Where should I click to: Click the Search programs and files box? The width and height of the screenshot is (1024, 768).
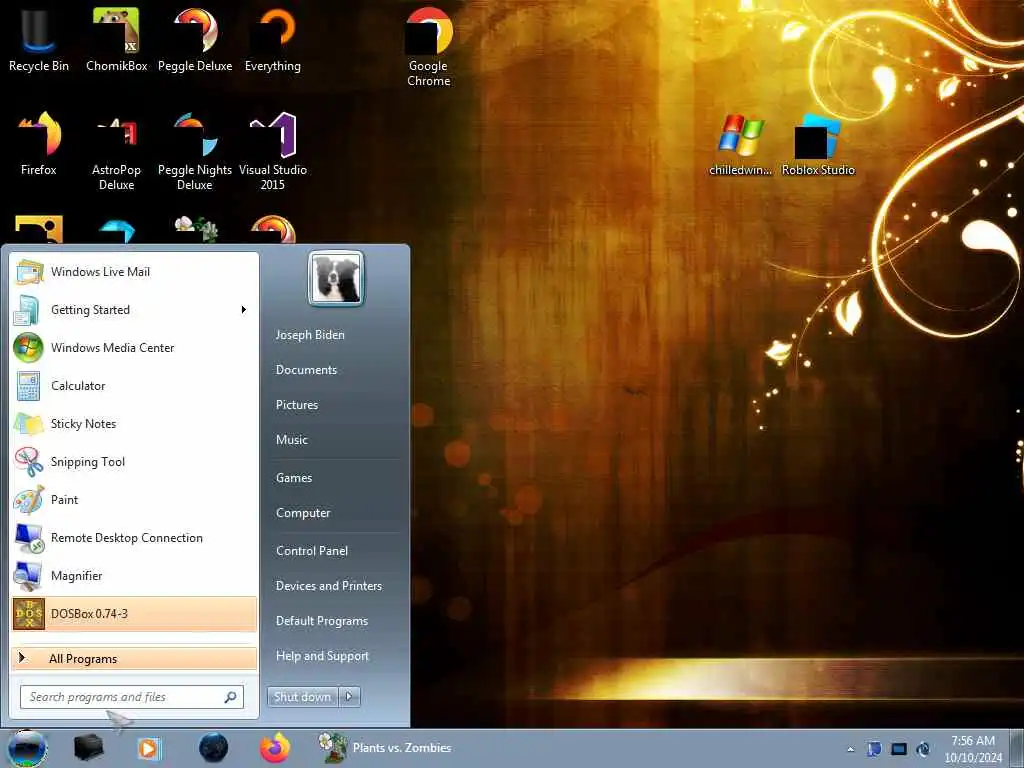[132, 697]
